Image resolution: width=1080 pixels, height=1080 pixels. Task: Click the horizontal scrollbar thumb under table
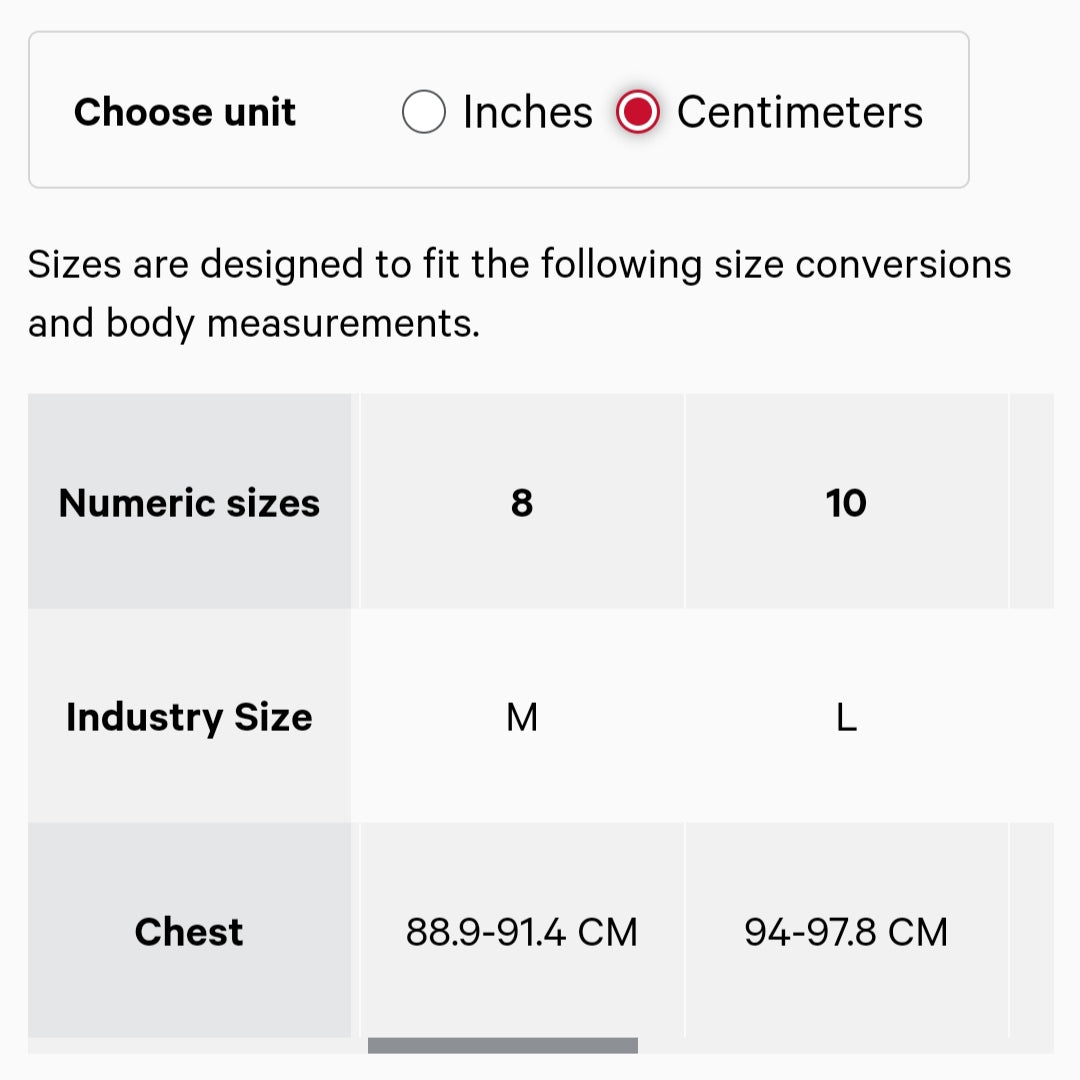click(x=503, y=1045)
